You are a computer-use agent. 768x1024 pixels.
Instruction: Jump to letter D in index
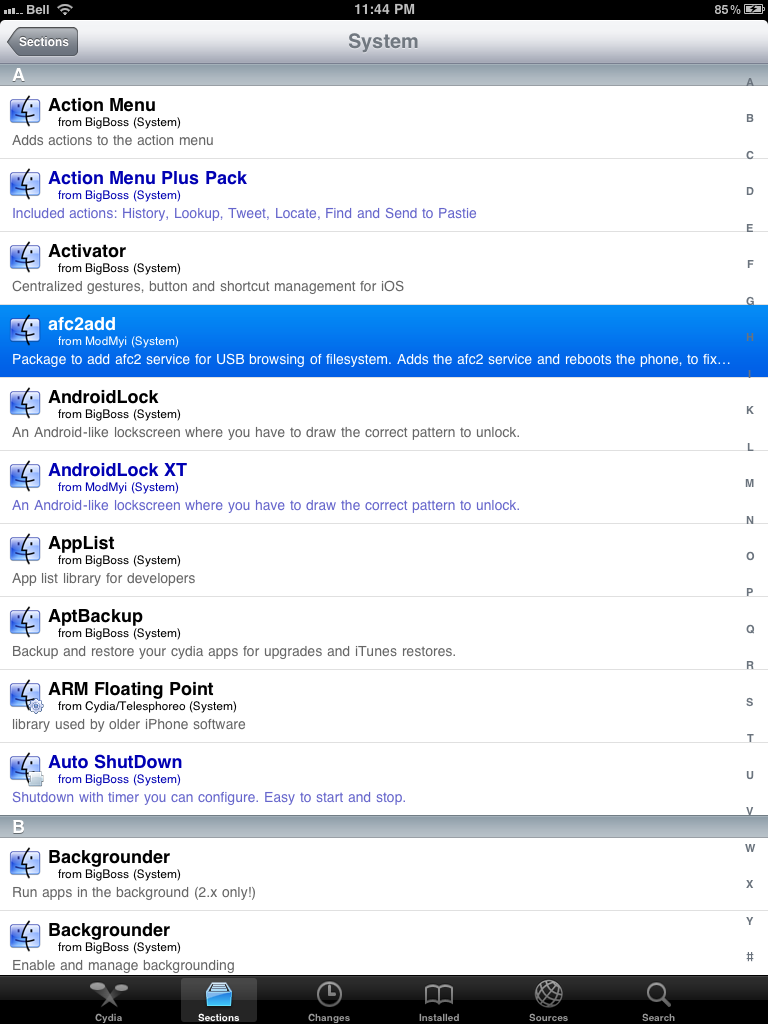(750, 191)
